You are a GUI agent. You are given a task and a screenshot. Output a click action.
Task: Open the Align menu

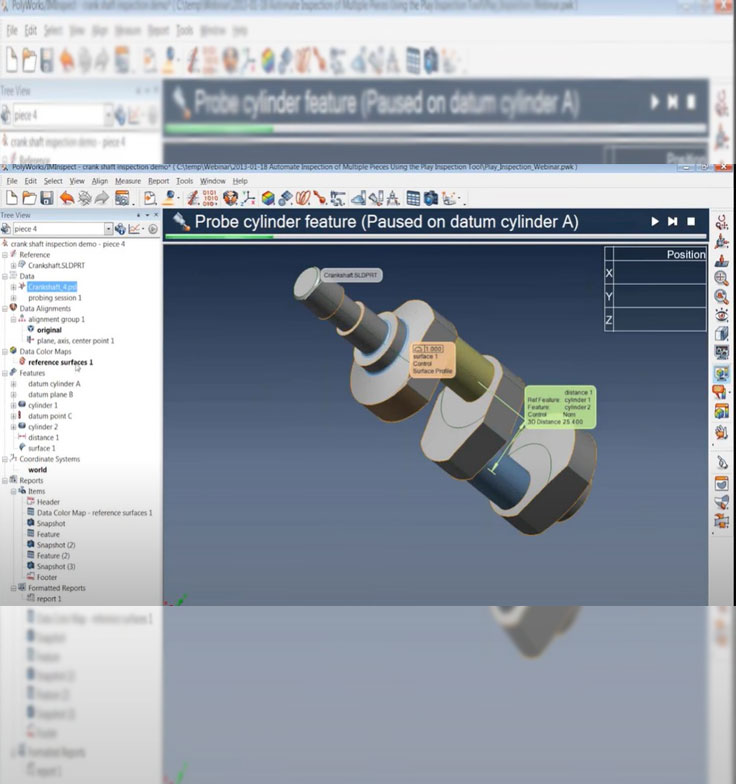pos(100,181)
